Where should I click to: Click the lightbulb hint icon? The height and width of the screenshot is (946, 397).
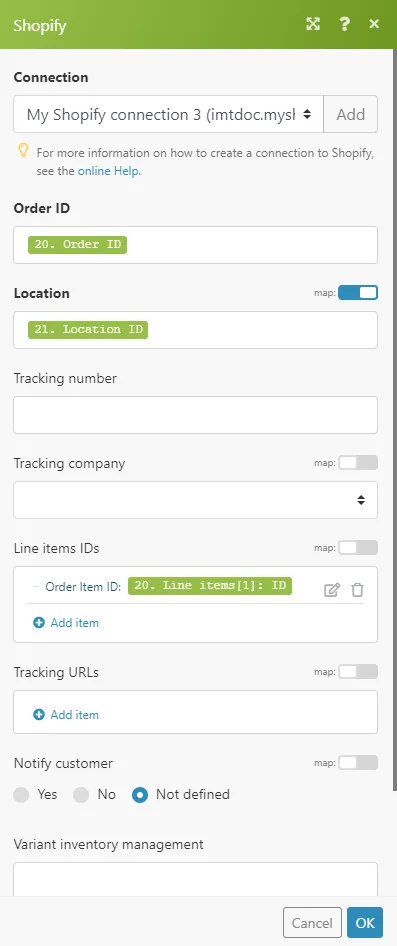(x=23, y=150)
